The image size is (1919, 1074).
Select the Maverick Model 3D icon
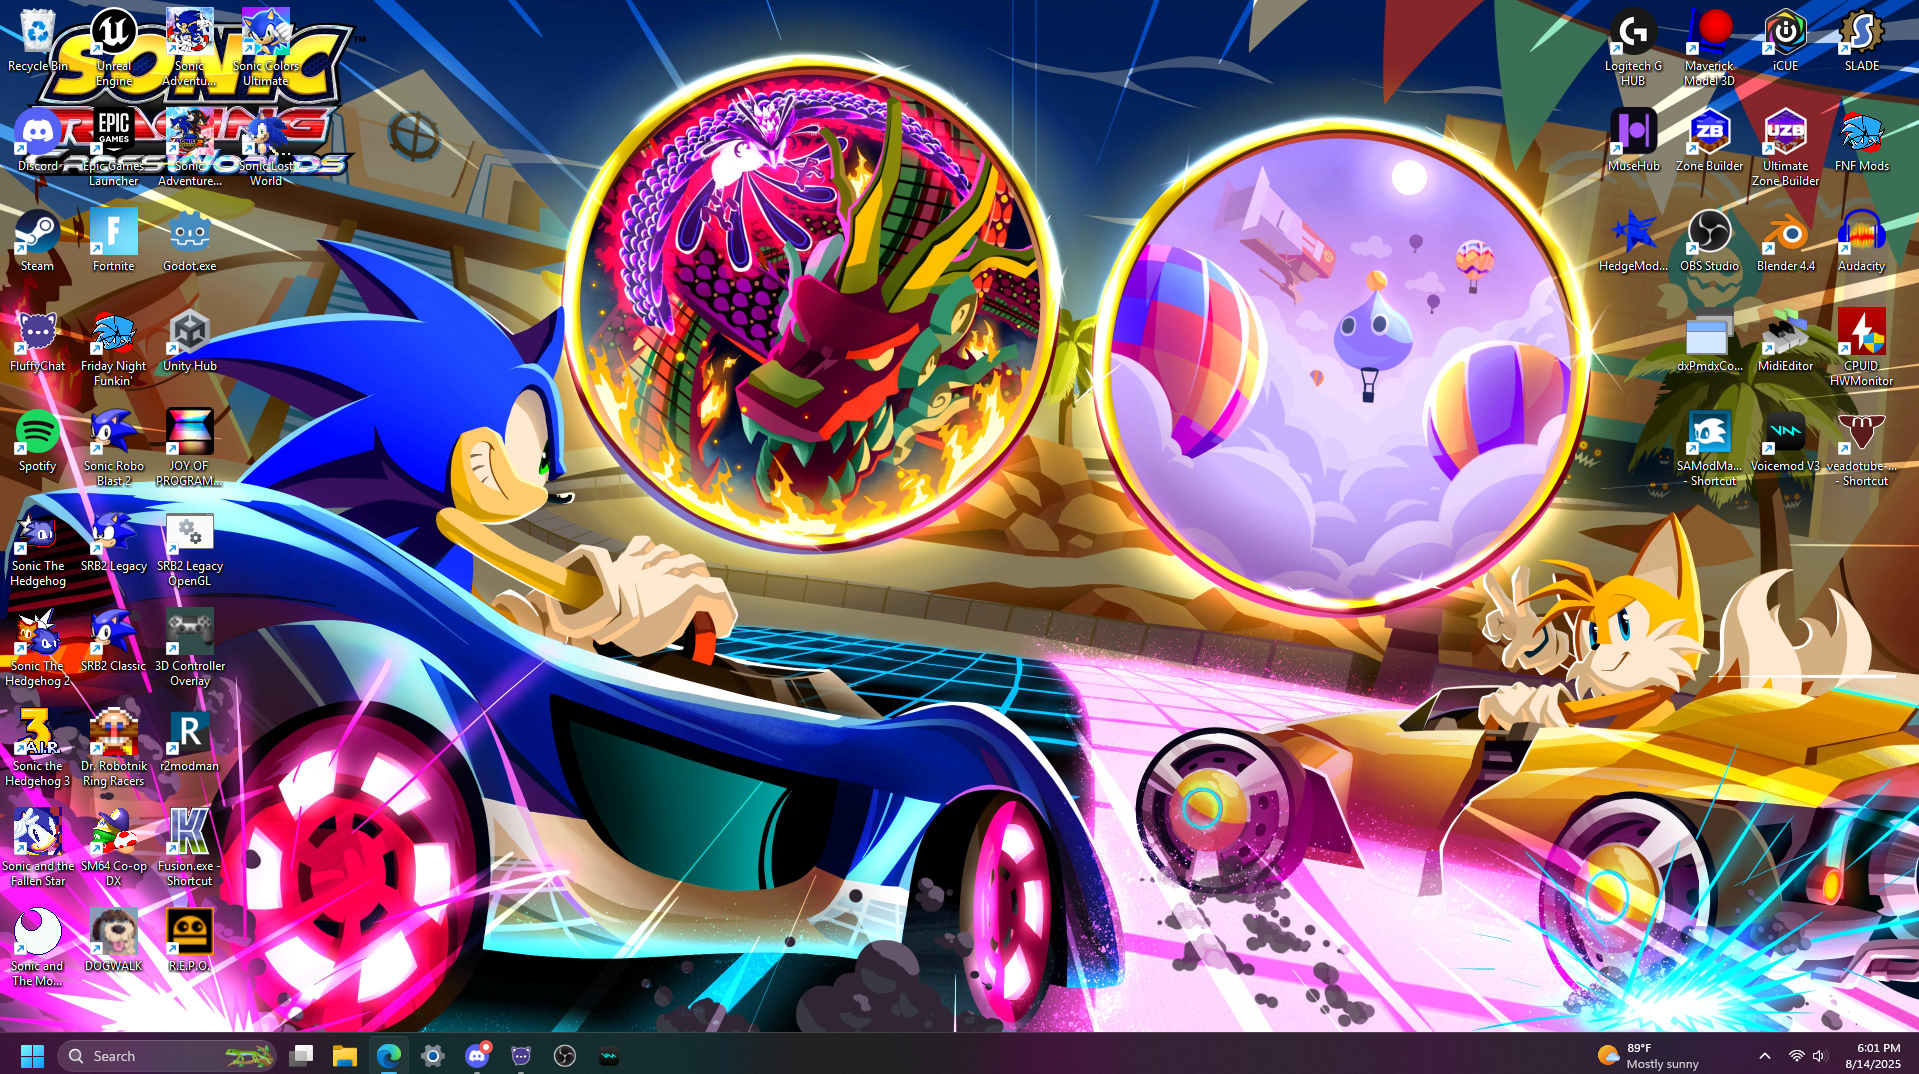tap(1710, 48)
